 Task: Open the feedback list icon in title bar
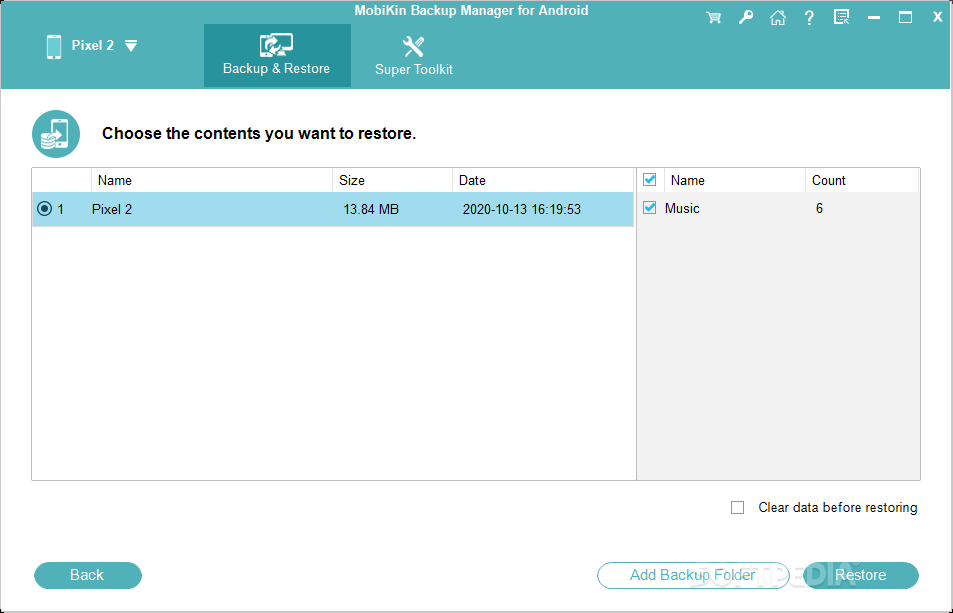(841, 17)
